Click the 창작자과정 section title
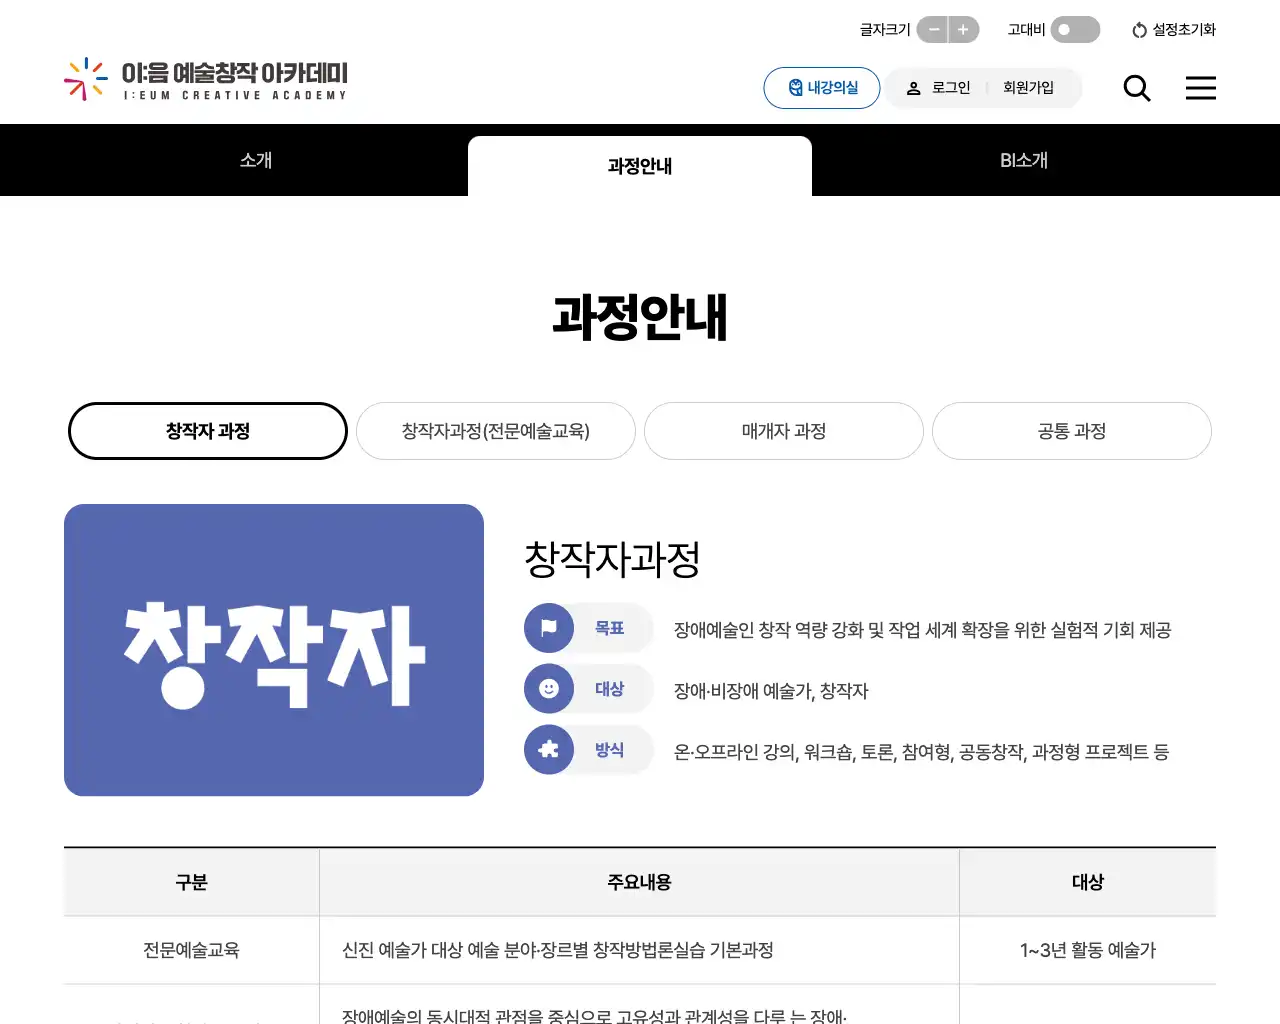 point(612,559)
